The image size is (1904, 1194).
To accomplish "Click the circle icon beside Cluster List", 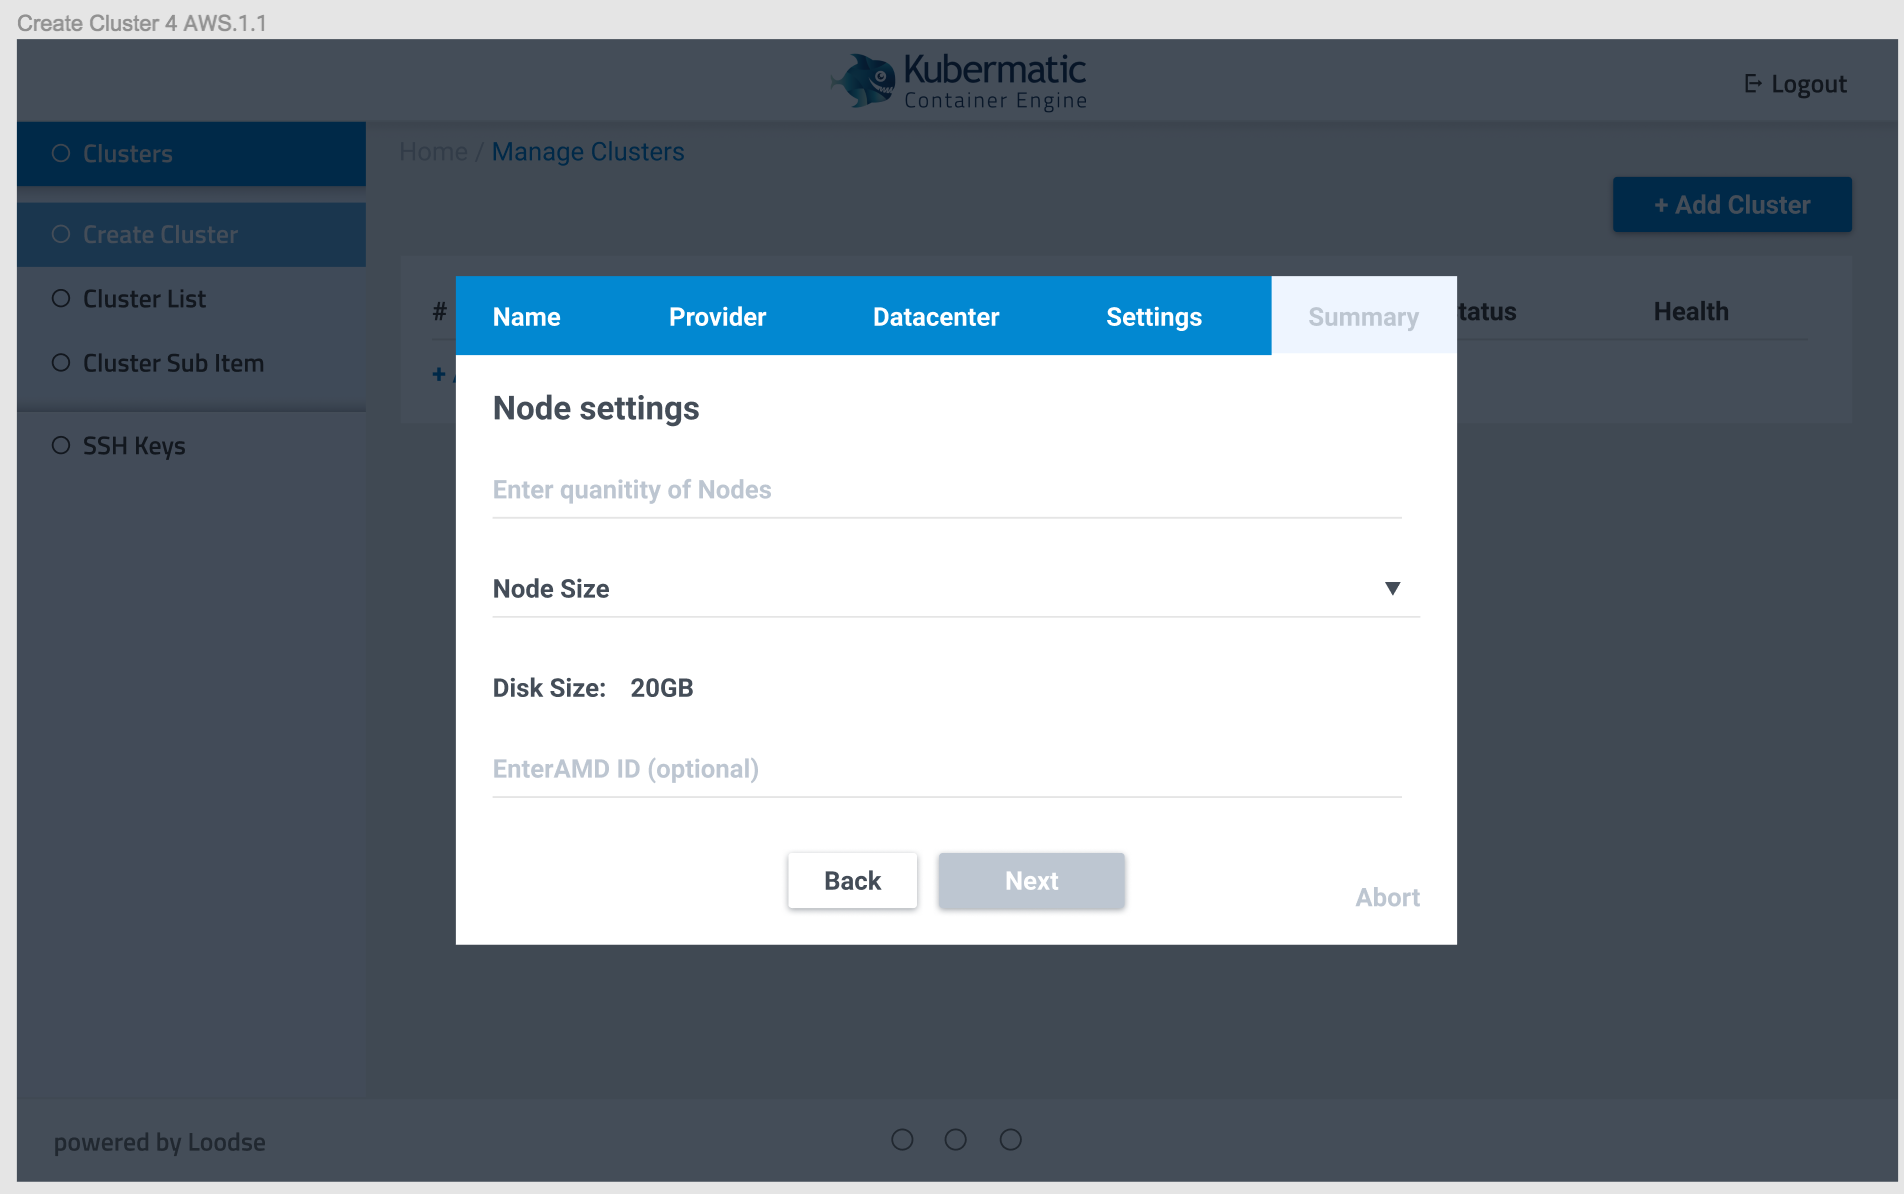I will 61,298.
